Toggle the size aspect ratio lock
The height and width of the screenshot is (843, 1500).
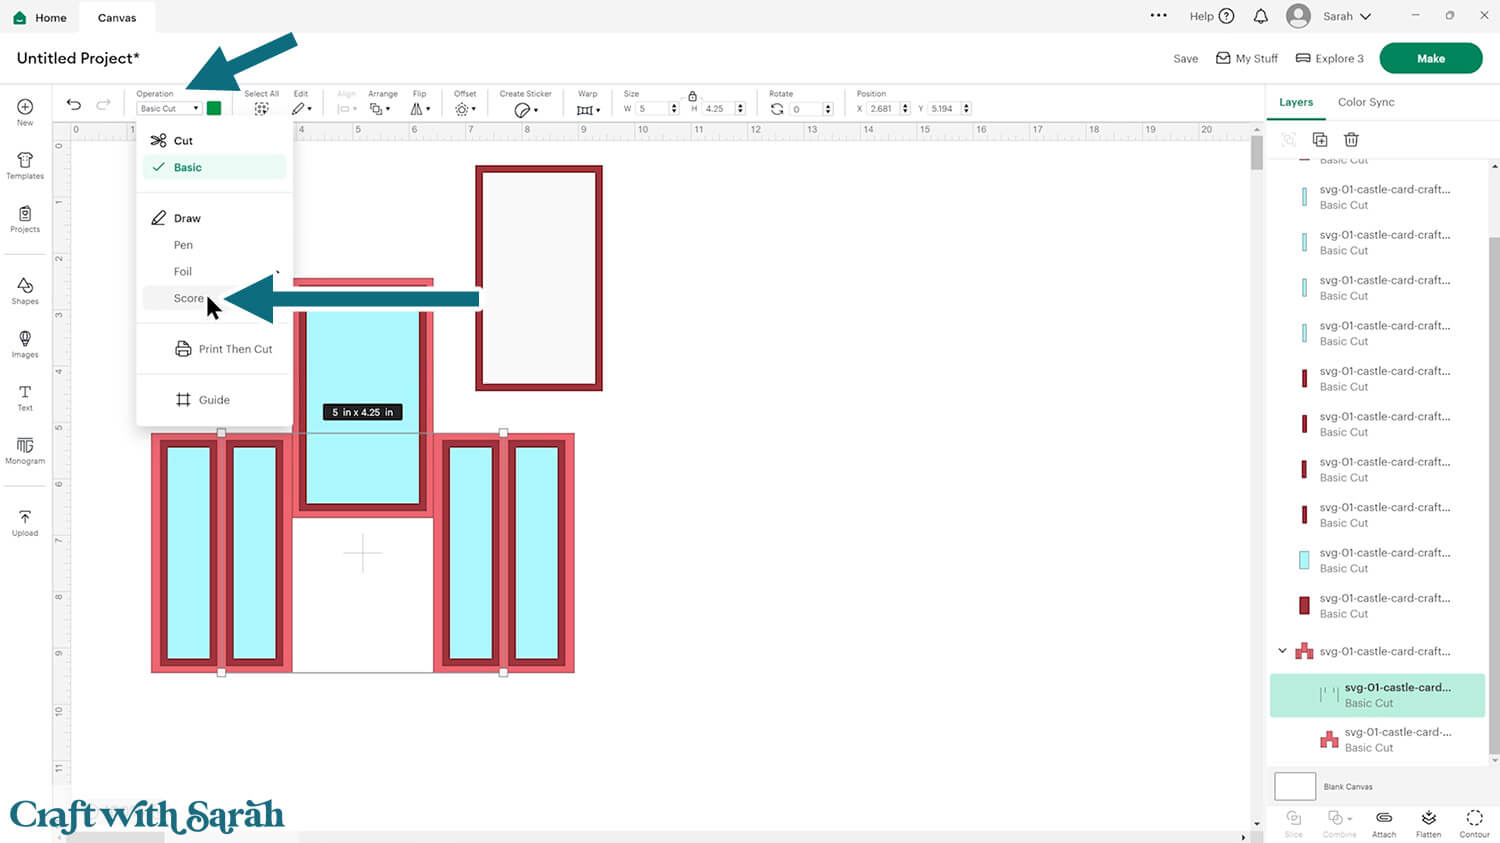(x=692, y=96)
